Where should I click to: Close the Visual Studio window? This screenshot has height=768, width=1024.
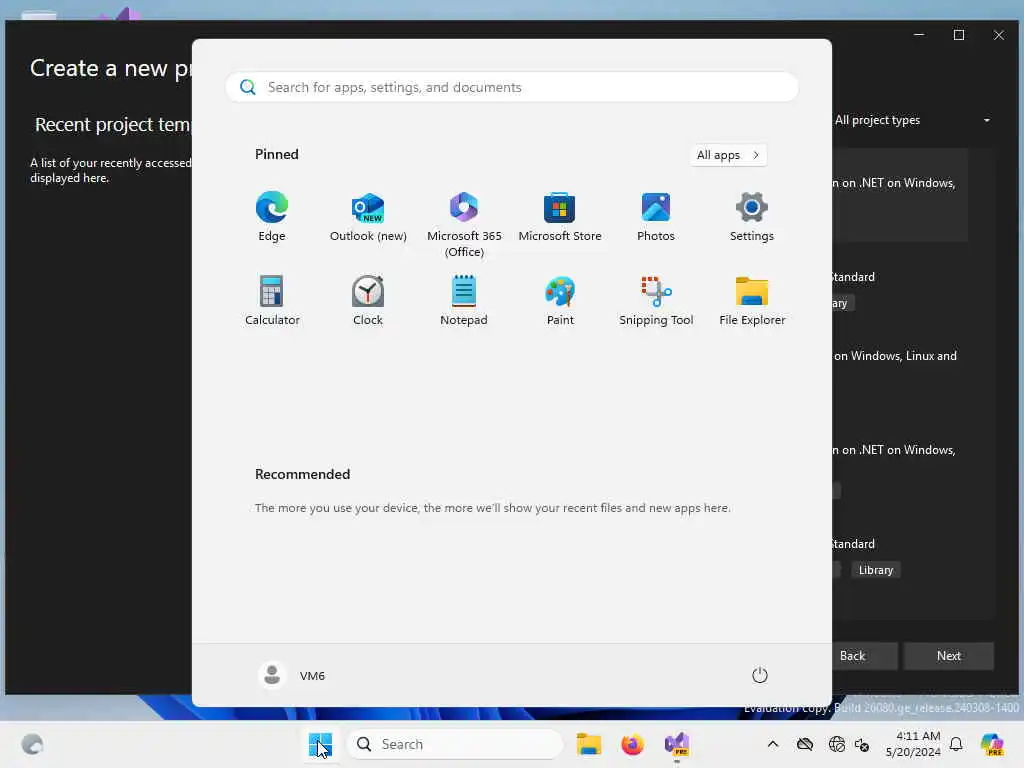coord(999,35)
